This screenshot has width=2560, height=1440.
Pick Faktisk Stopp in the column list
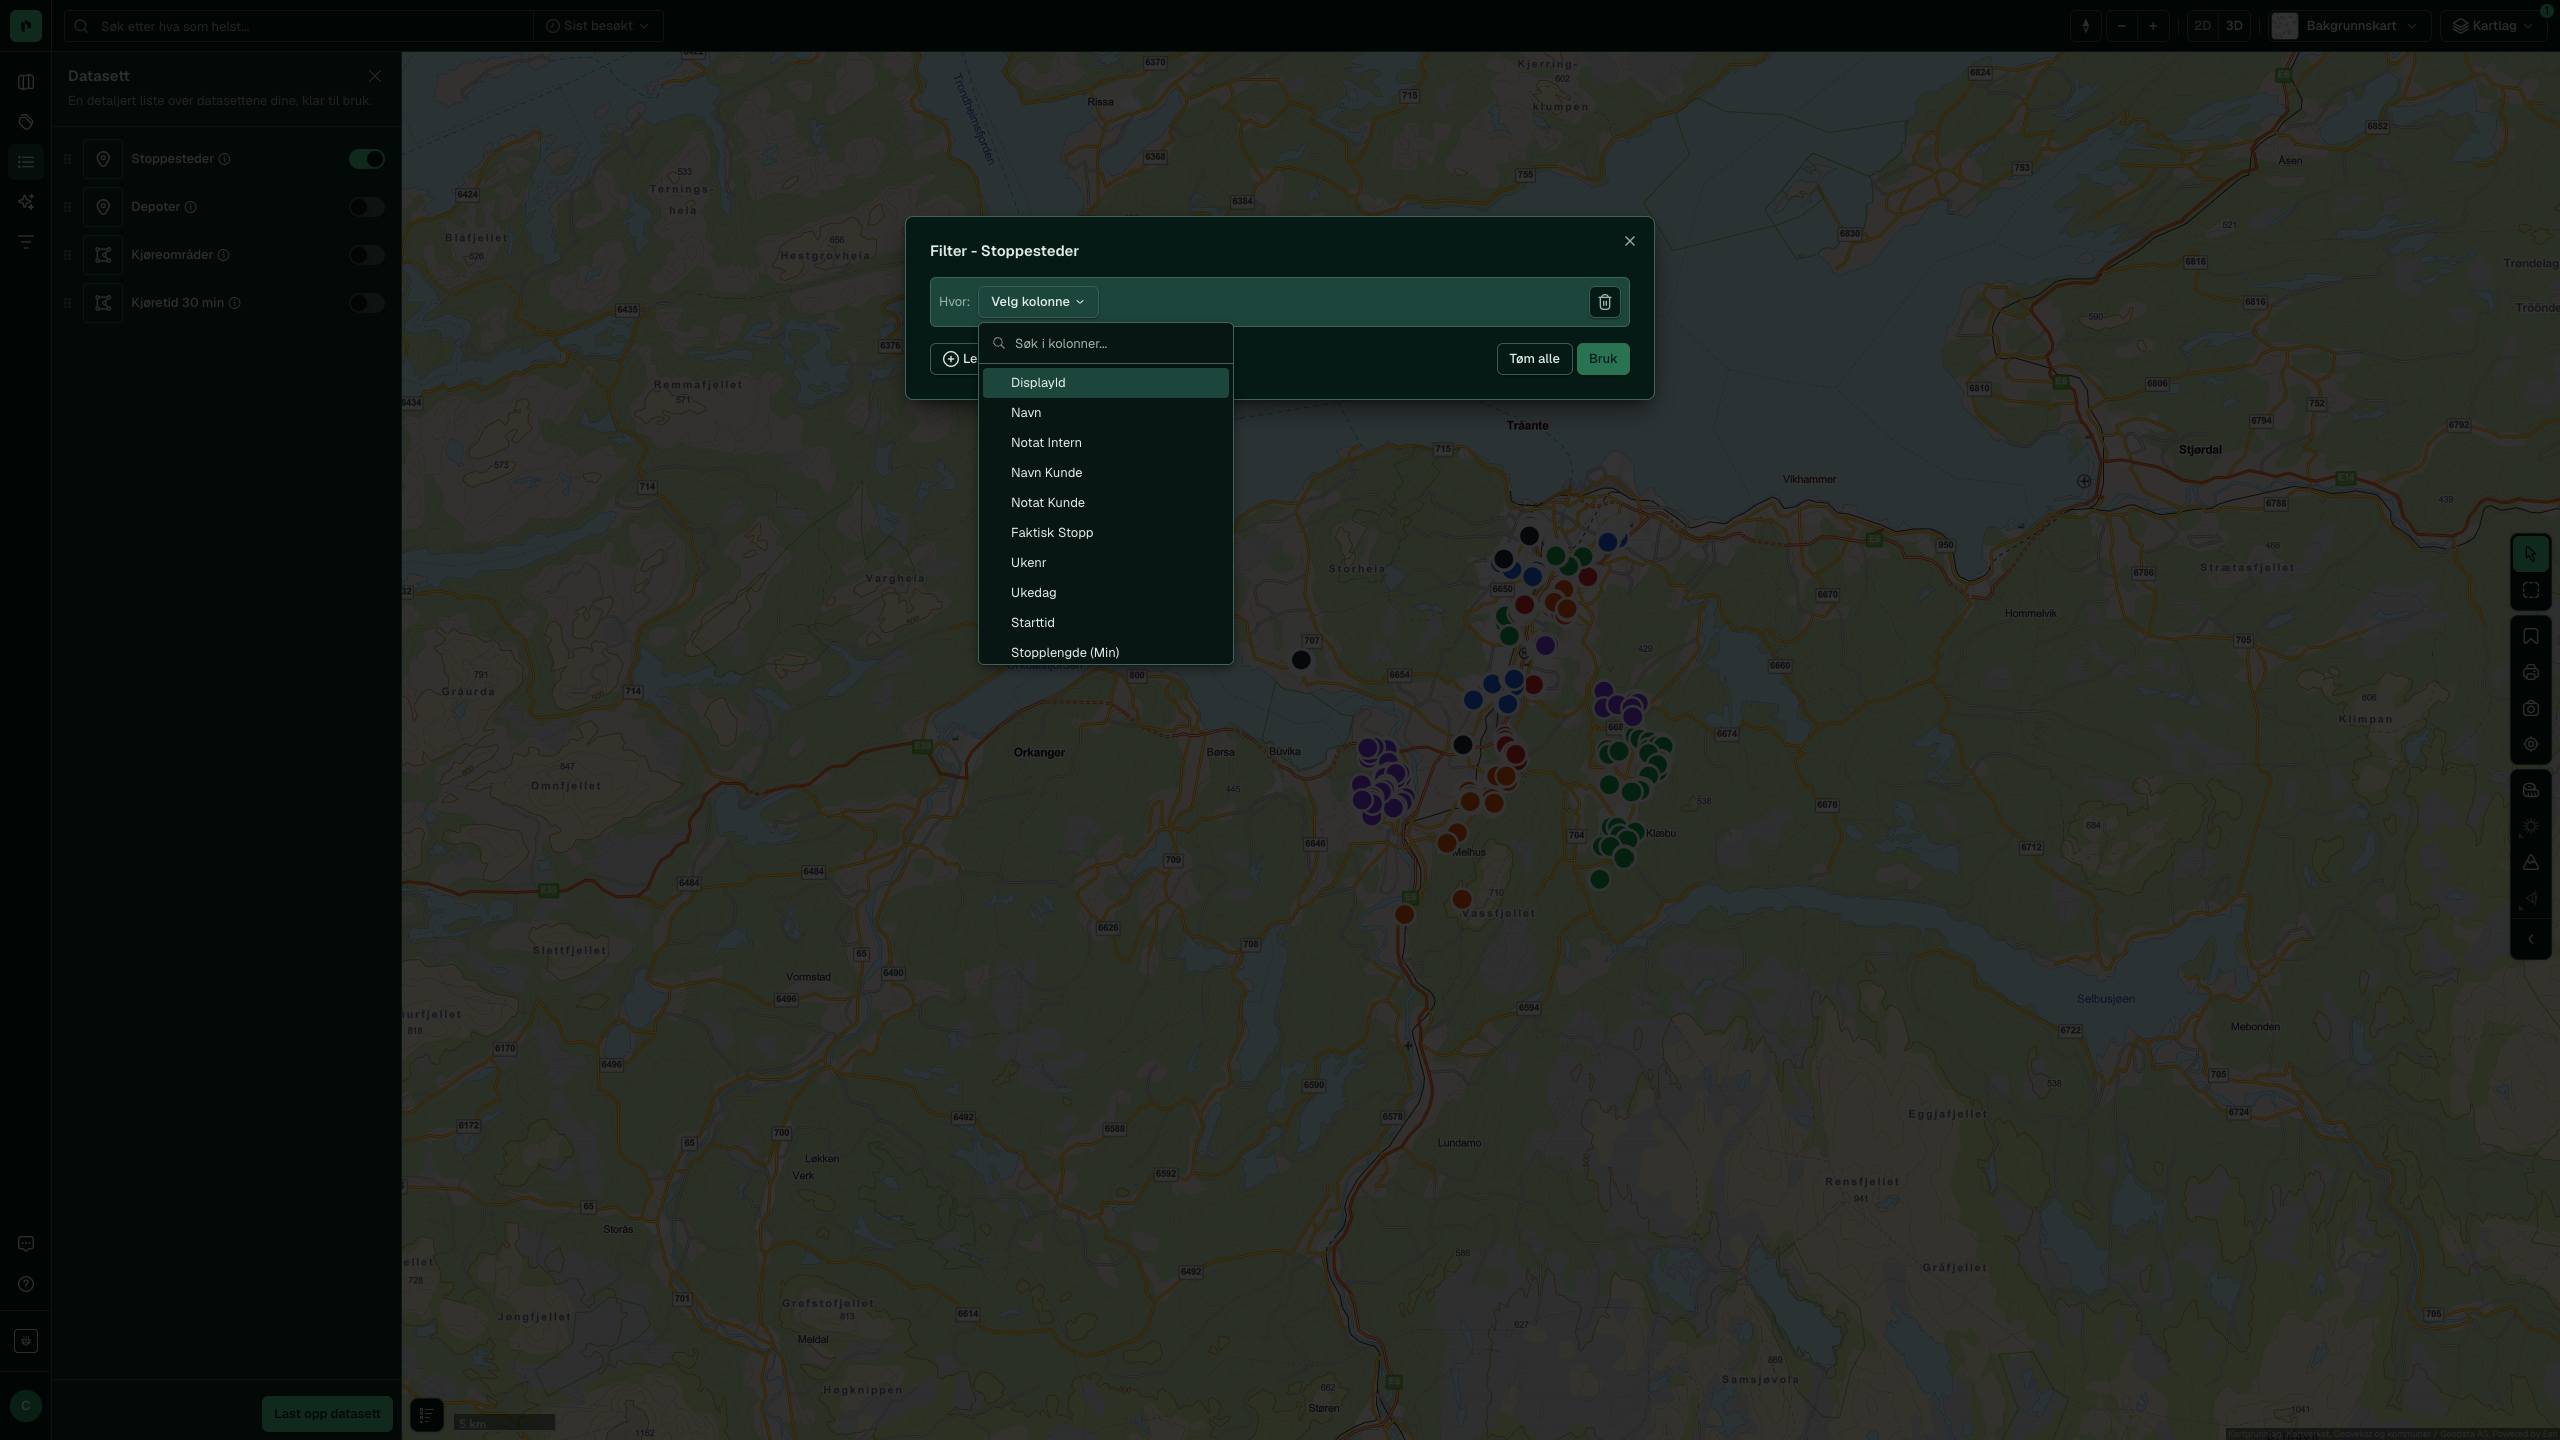[x=1105, y=533]
